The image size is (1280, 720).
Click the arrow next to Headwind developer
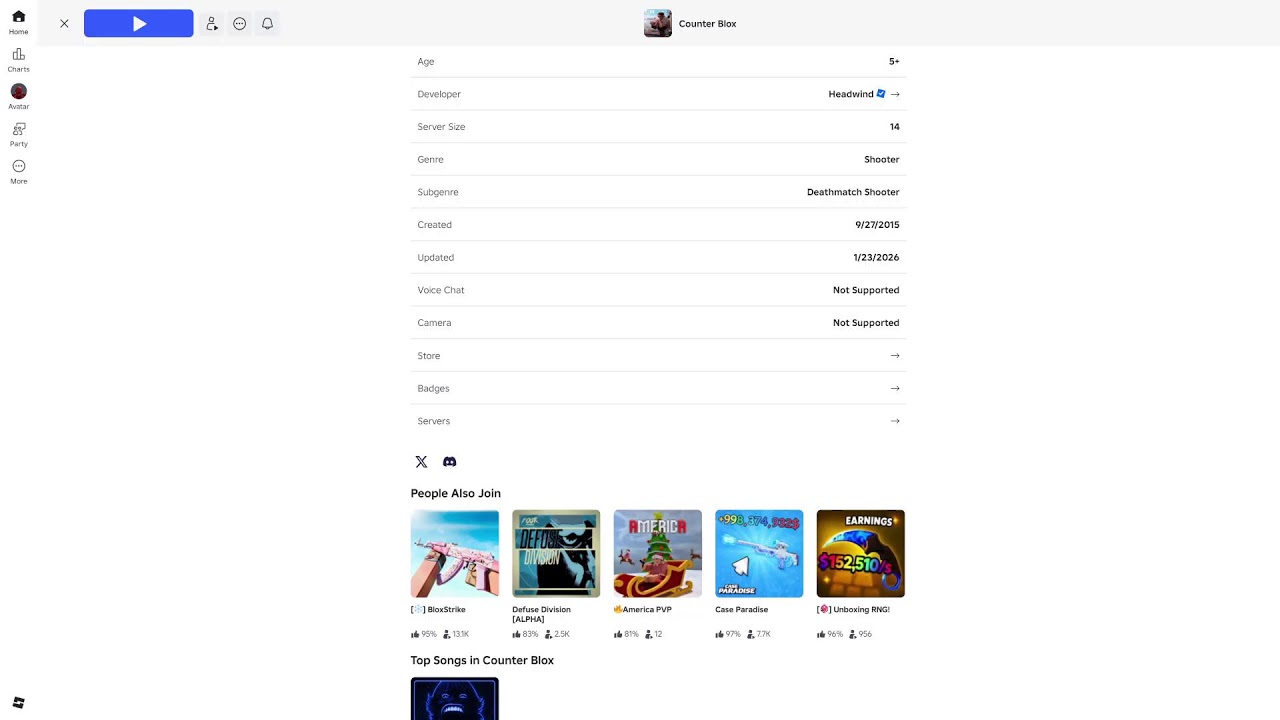pos(895,94)
